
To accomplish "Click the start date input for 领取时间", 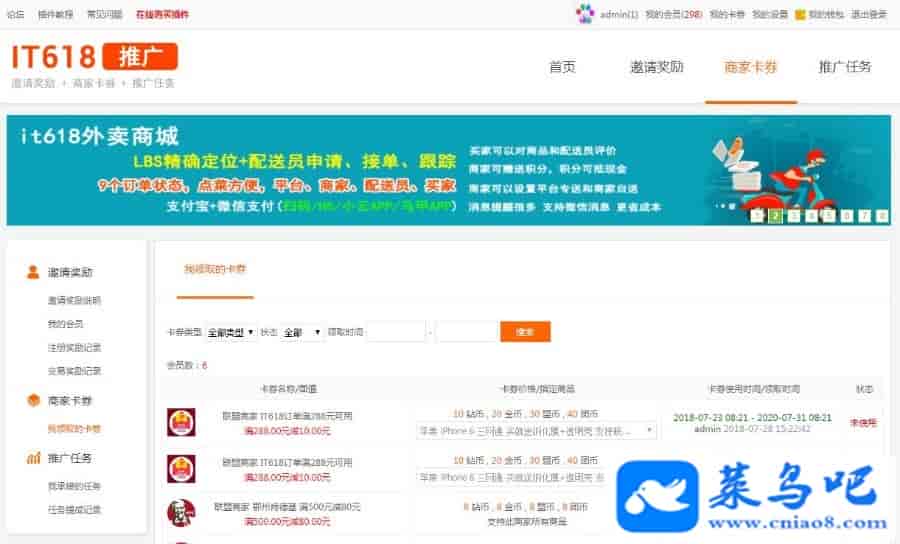I will pyautogui.click(x=396, y=332).
